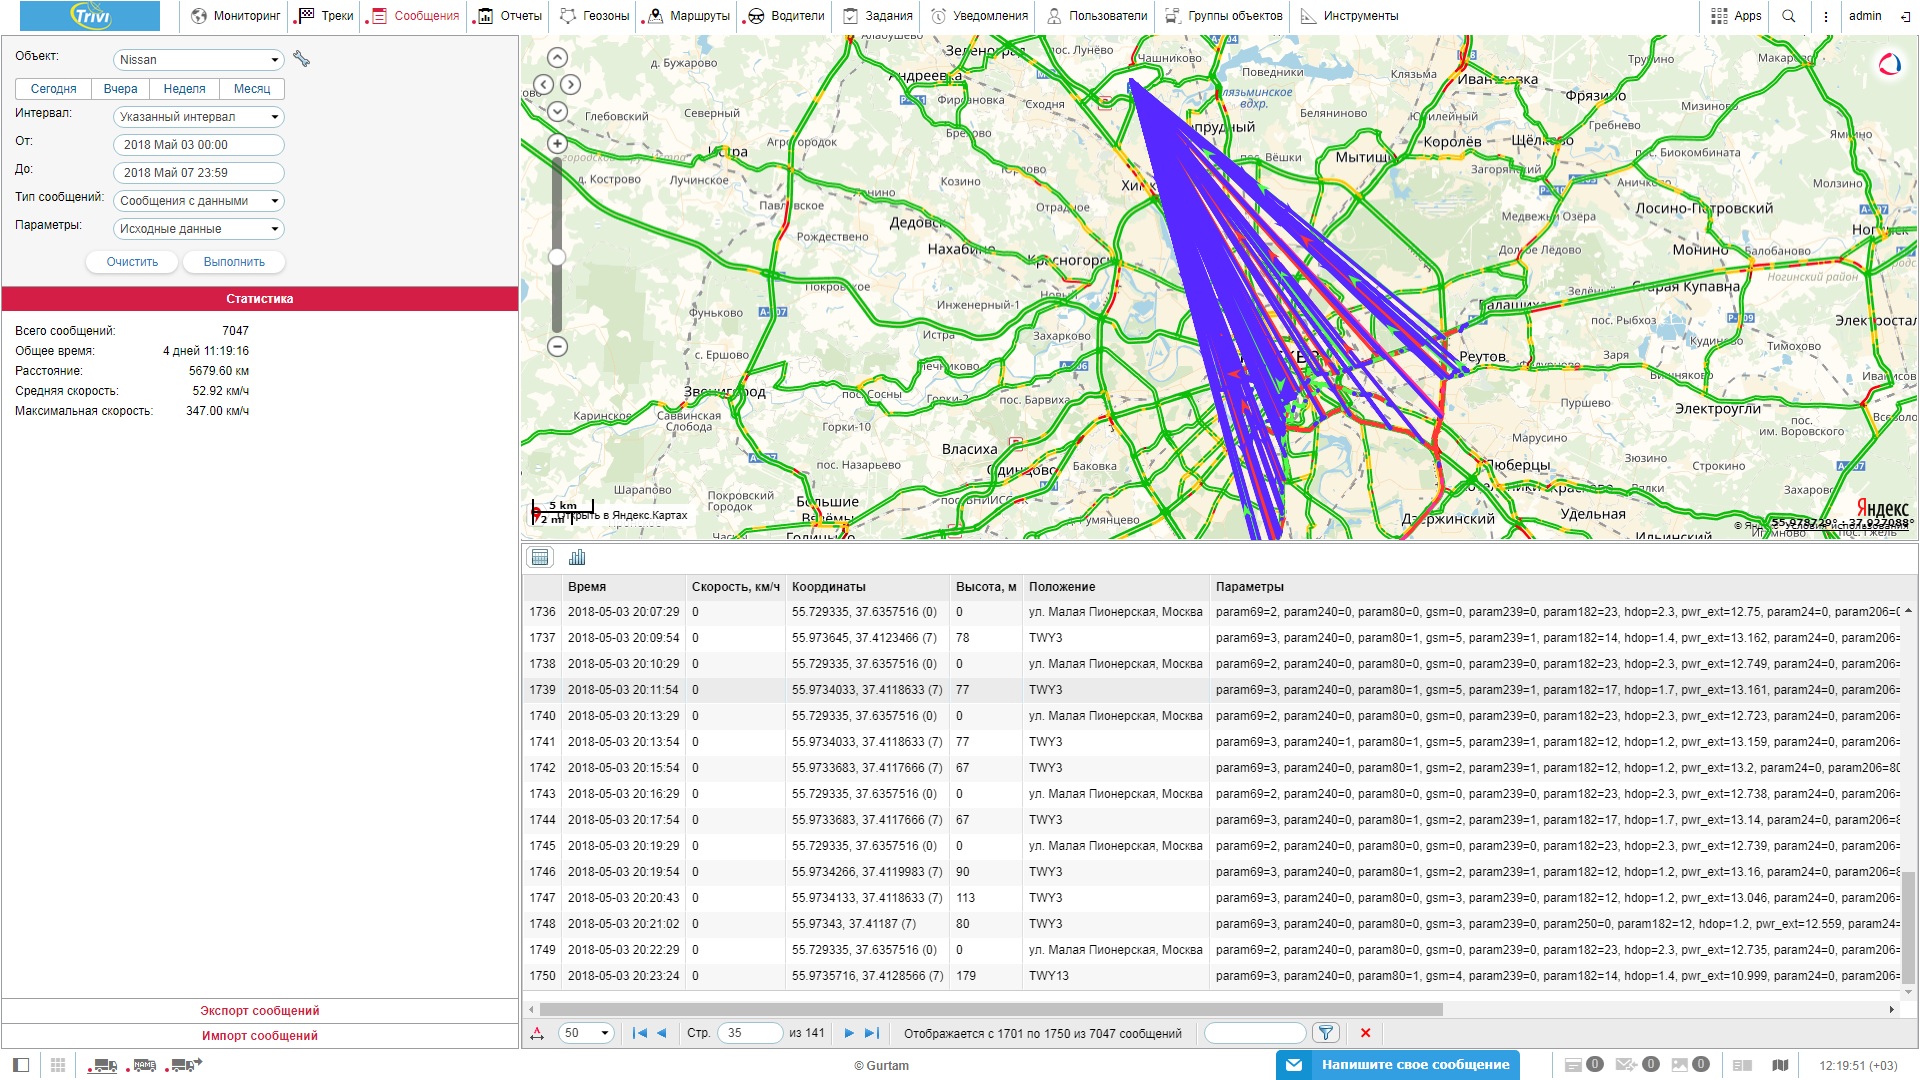The height and width of the screenshot is (1080, 1920).
Task: Click the map zoom slider handle
Action: pos(558,257)
